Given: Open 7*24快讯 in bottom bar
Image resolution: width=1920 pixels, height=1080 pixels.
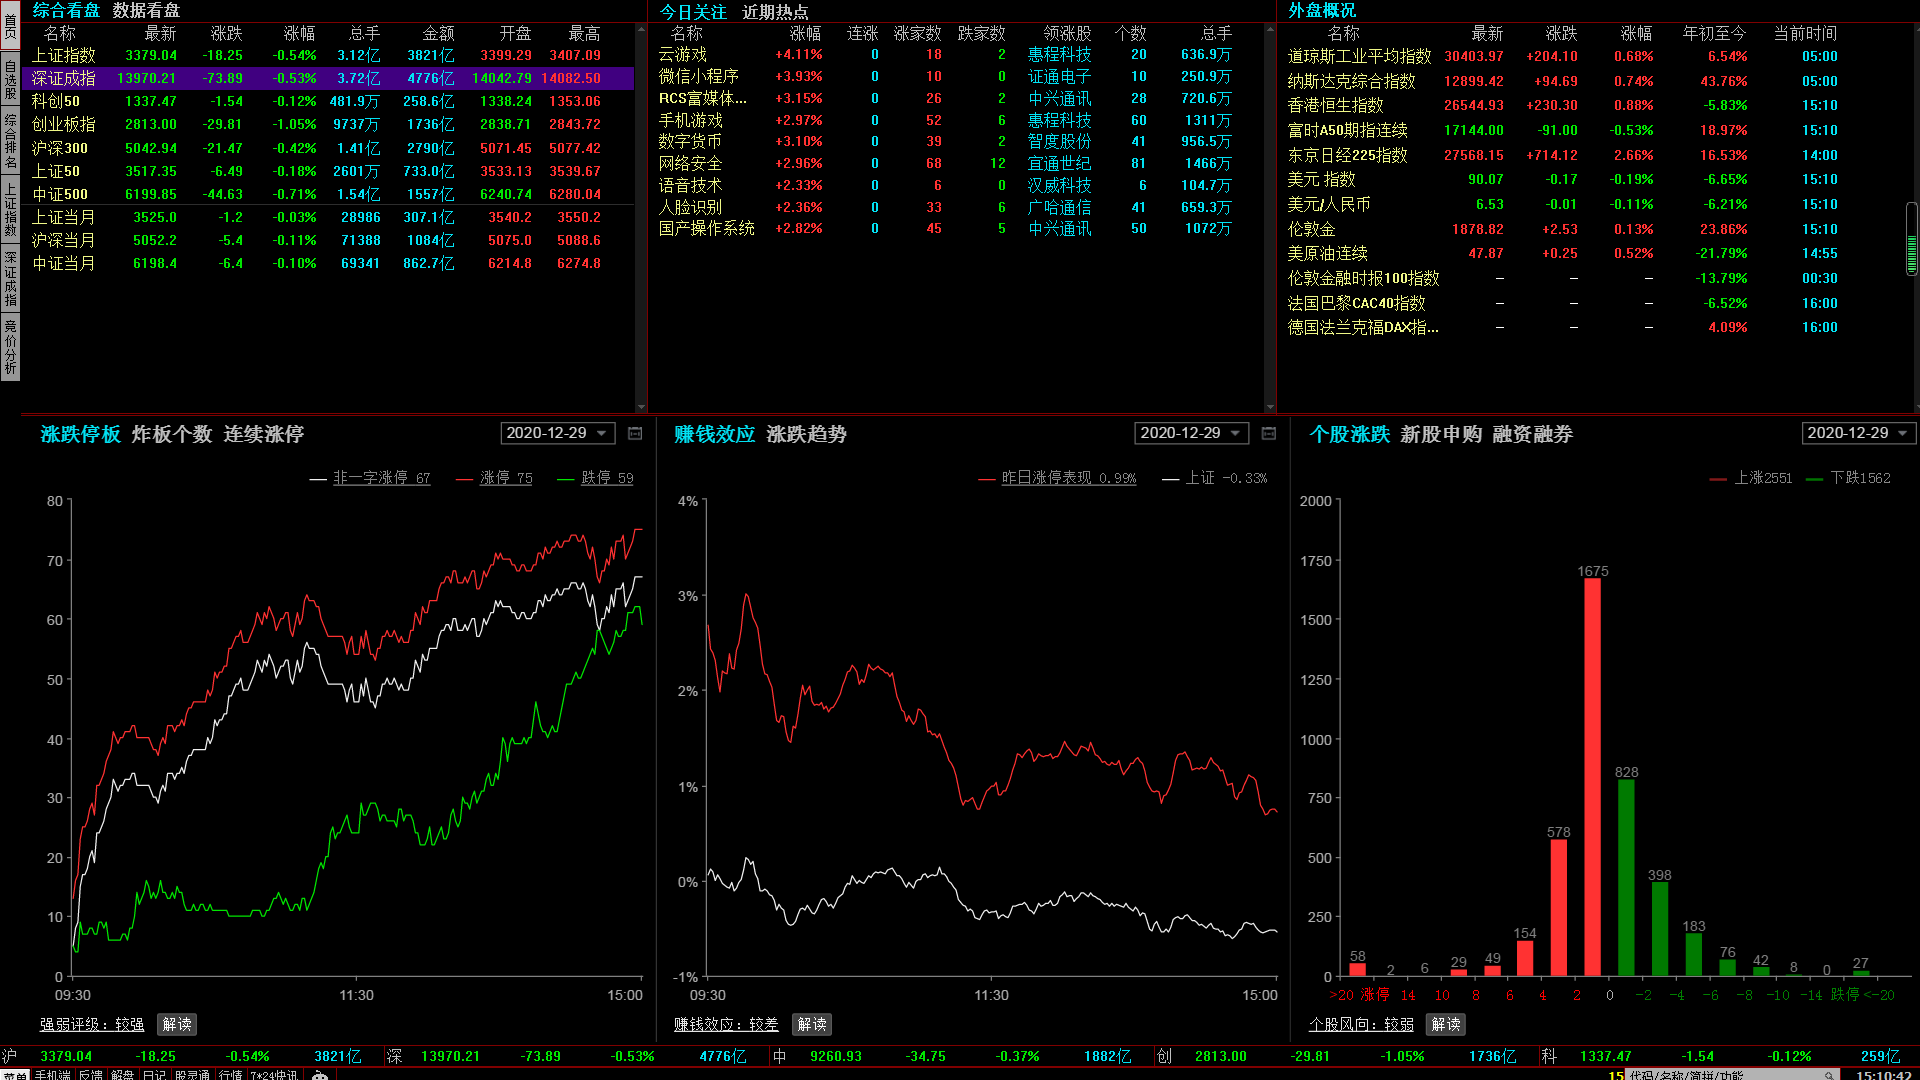Looking at the screenshot, I should coord(273,1075).
